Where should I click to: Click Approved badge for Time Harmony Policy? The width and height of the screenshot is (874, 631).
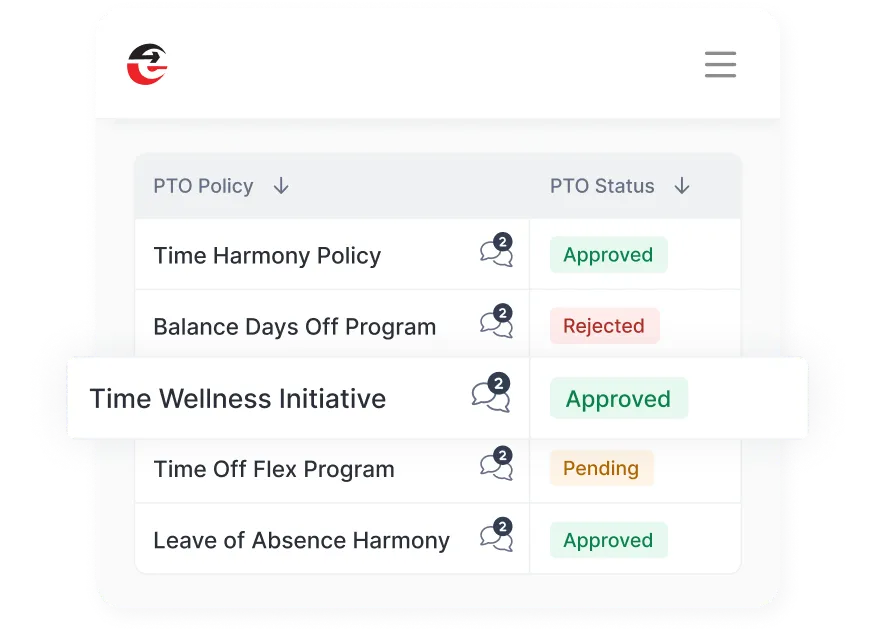pyautogui.click(x=608, y=255)
